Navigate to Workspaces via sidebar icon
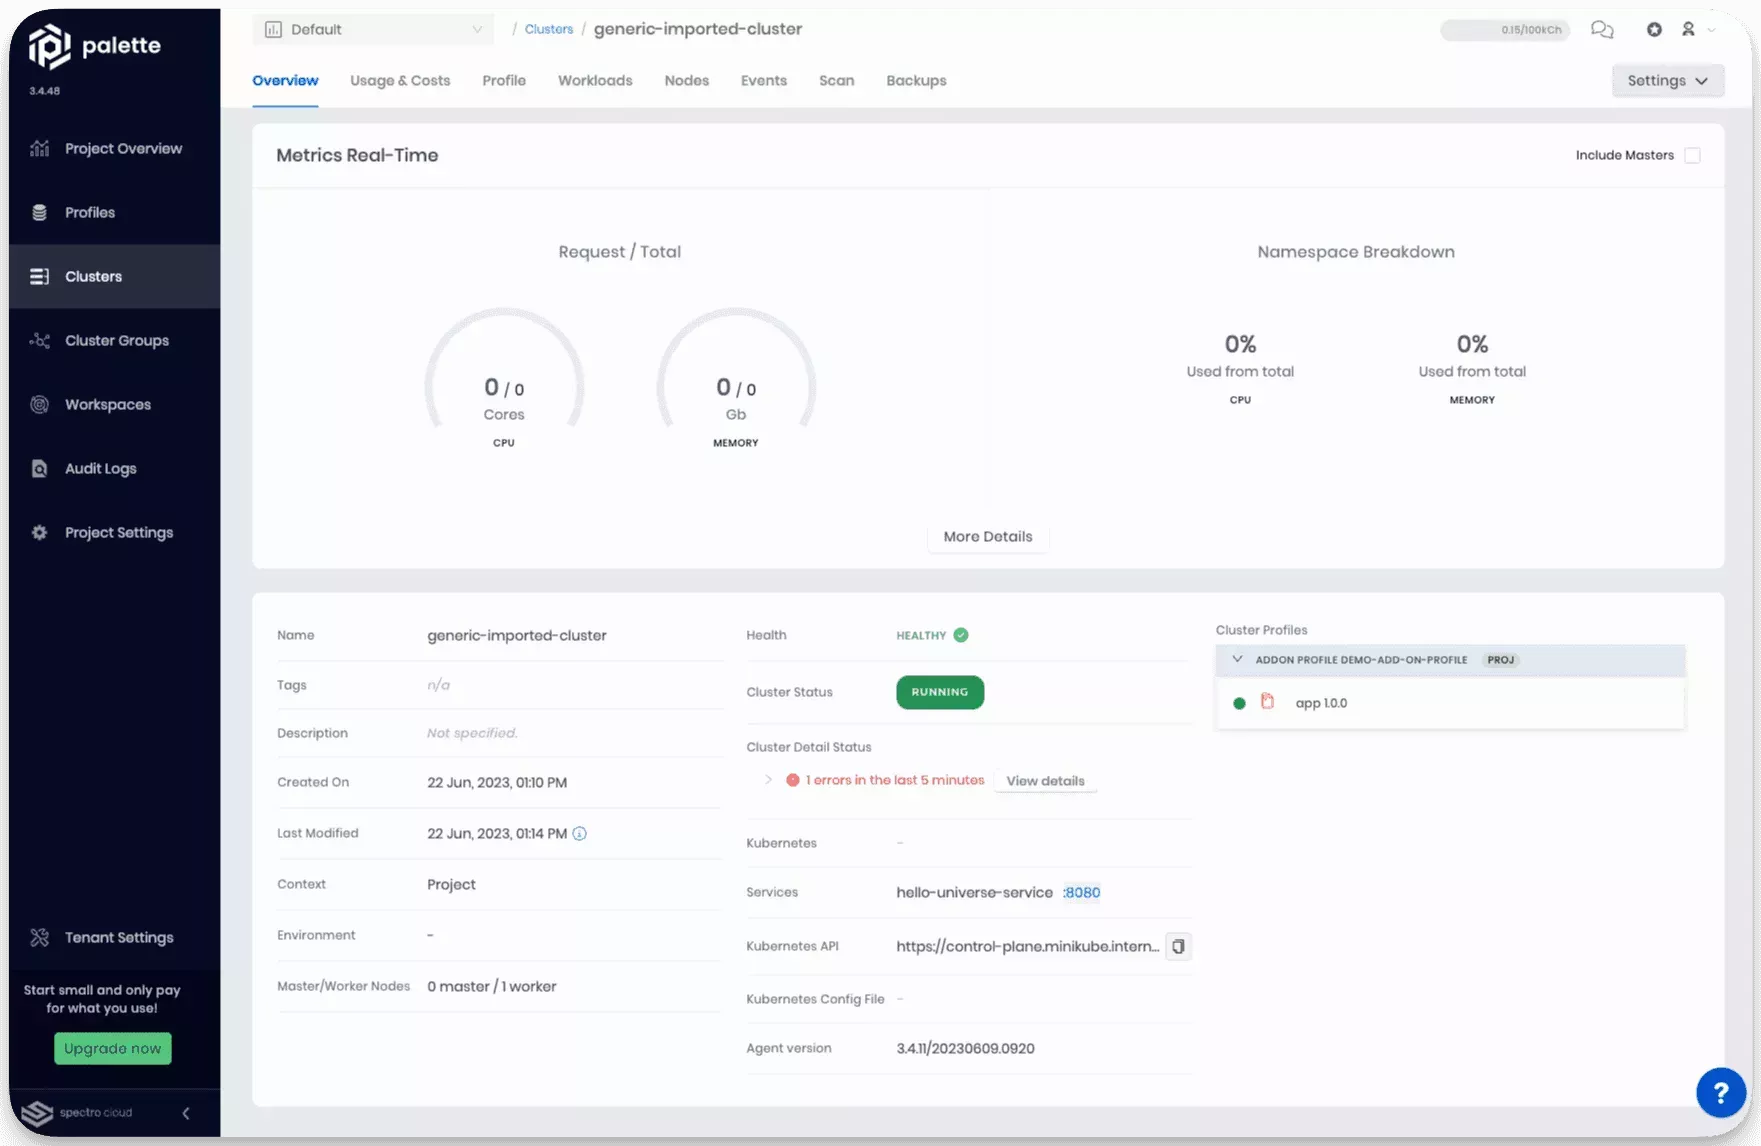Screen dimensions: 1761x1146 point(39,404)
